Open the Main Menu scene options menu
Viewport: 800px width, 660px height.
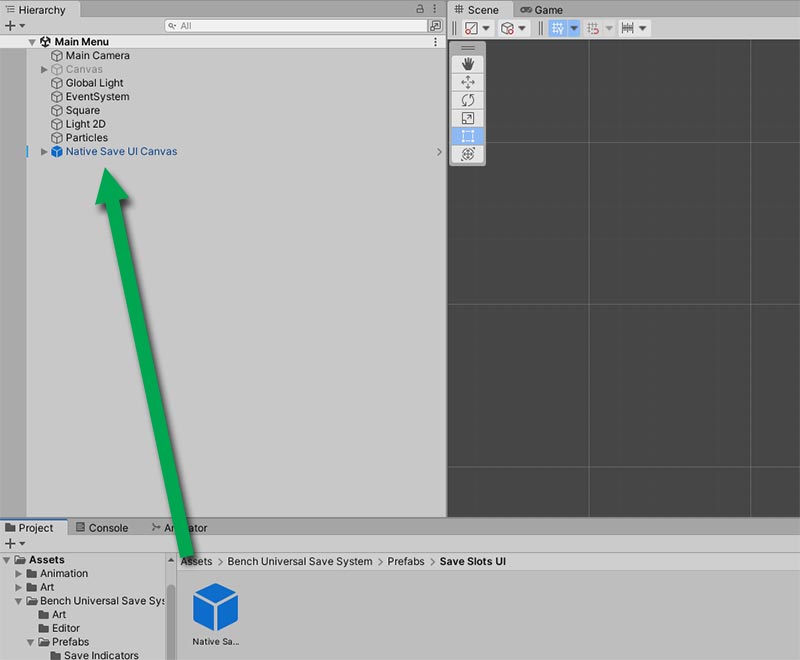click(x=435, y=42)
